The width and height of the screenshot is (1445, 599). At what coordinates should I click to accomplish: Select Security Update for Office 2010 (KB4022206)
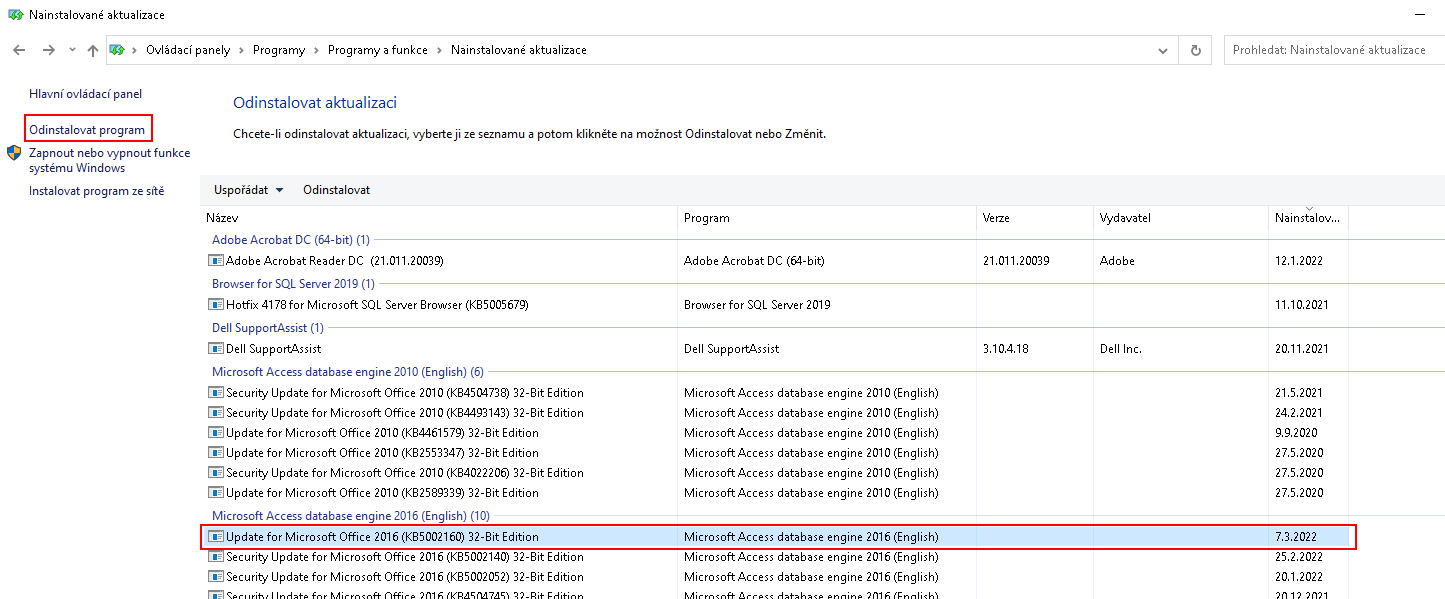405,473
